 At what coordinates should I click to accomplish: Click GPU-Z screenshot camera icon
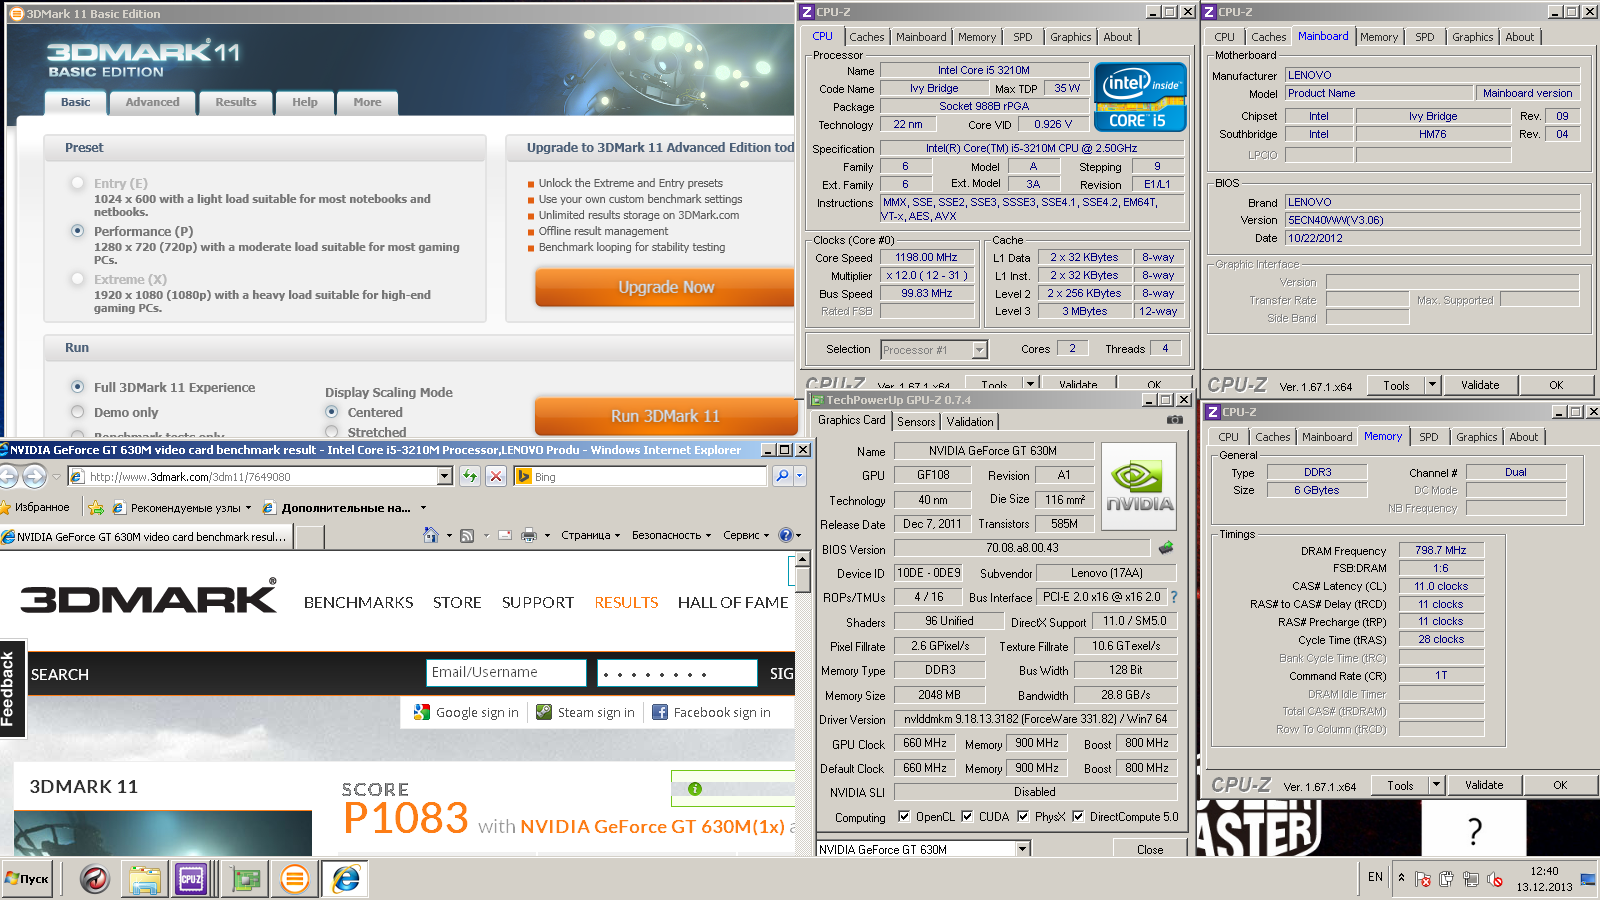point(1175,420)
